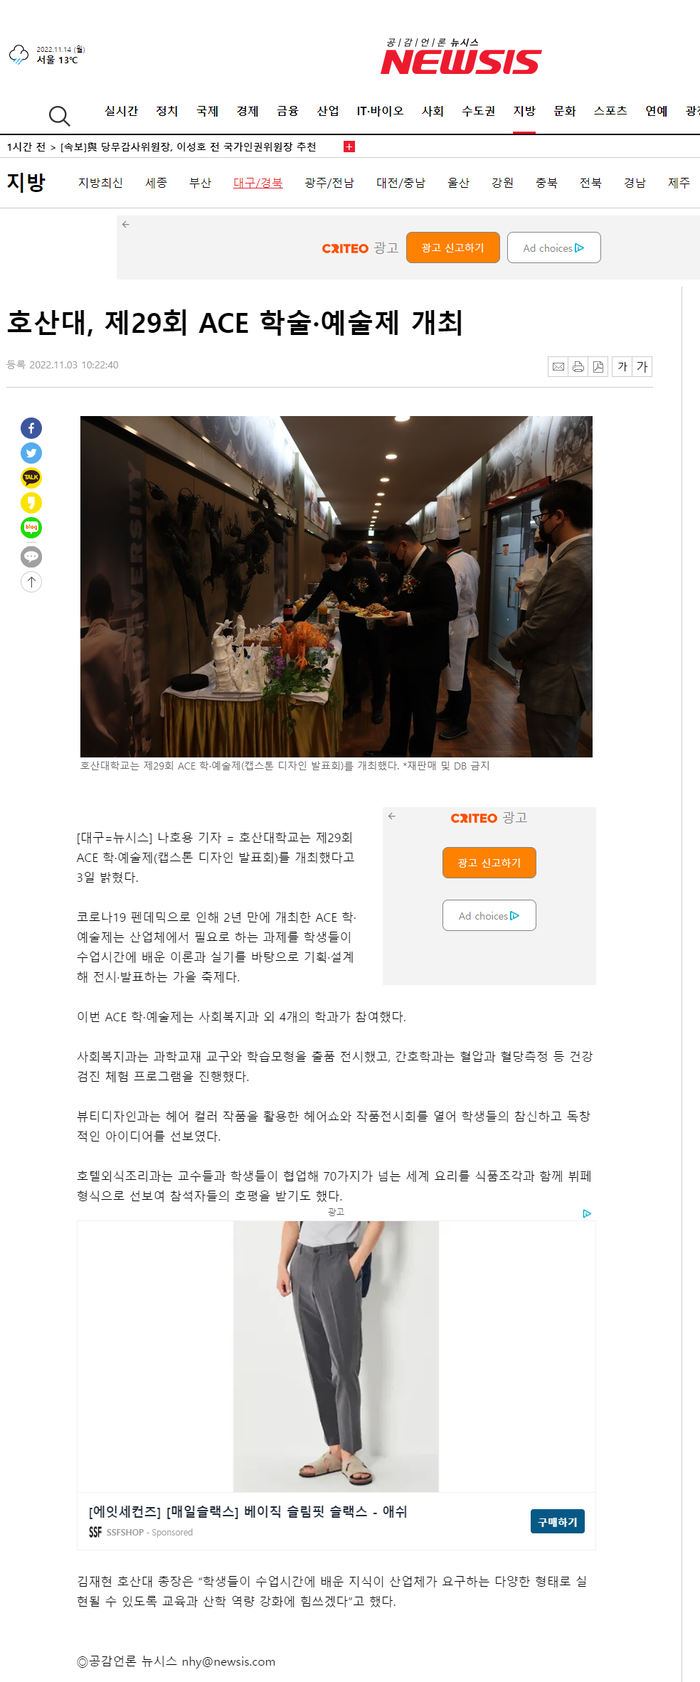This screenshot has height=1682, width=700.
Task: Click 구매하기 purchase button
Action: [557, 1522]
